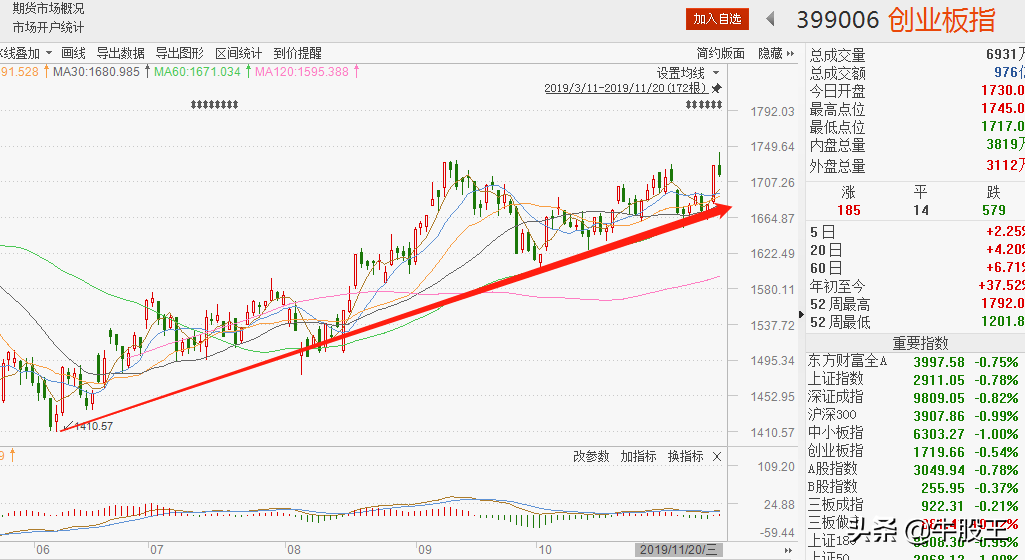The image size is (1025, 560).
Task: Select the 画线 drawing tool
Action: (73, 54)
